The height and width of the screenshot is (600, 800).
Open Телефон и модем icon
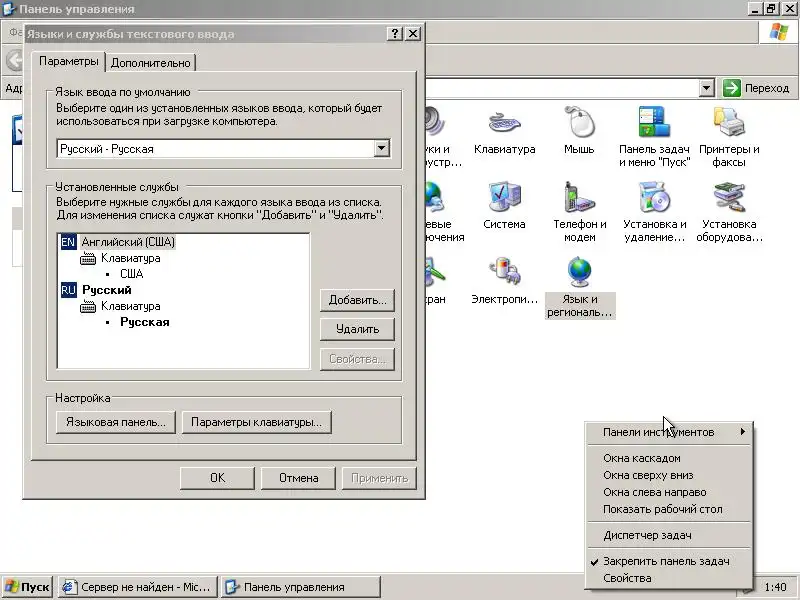[580, 211]
